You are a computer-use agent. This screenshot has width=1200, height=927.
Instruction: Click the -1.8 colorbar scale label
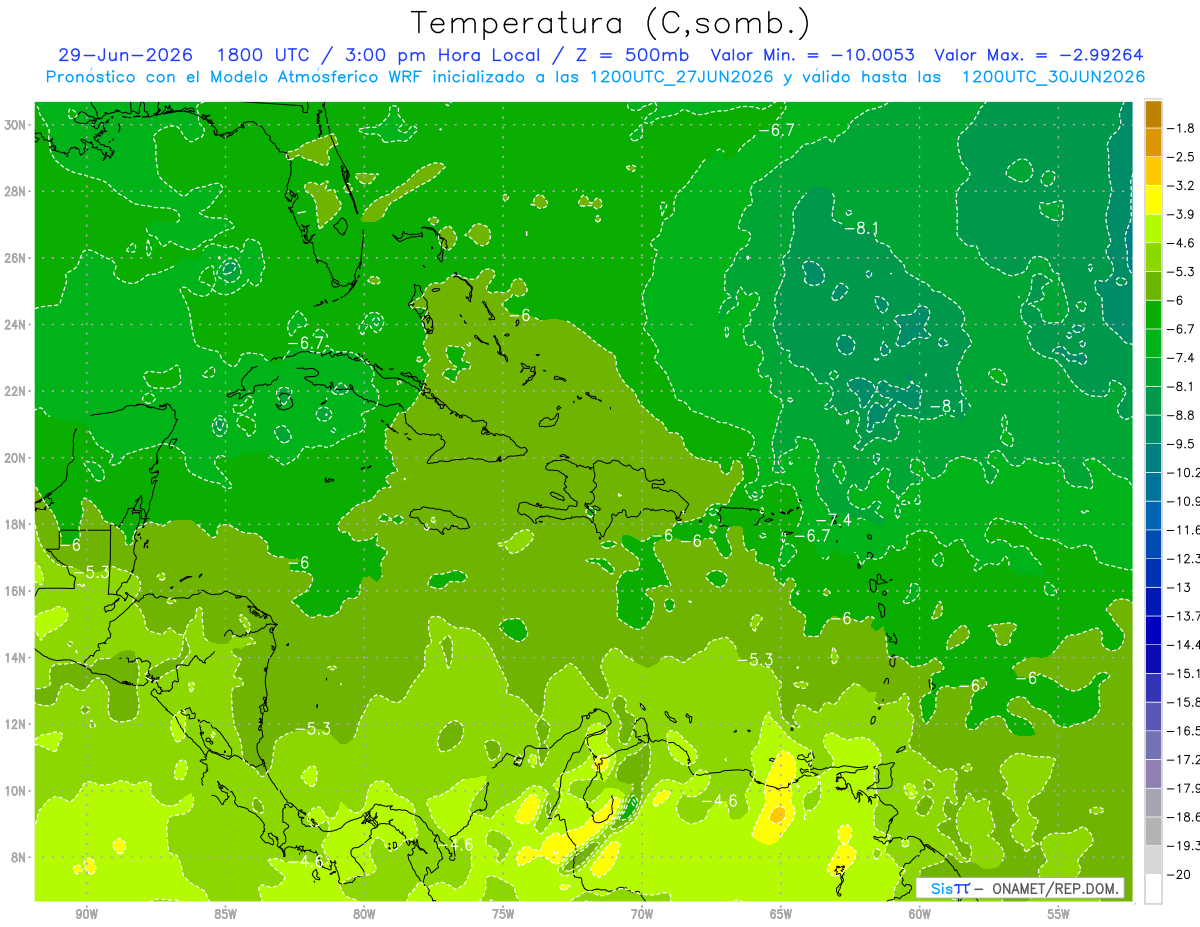[1182, 128]
